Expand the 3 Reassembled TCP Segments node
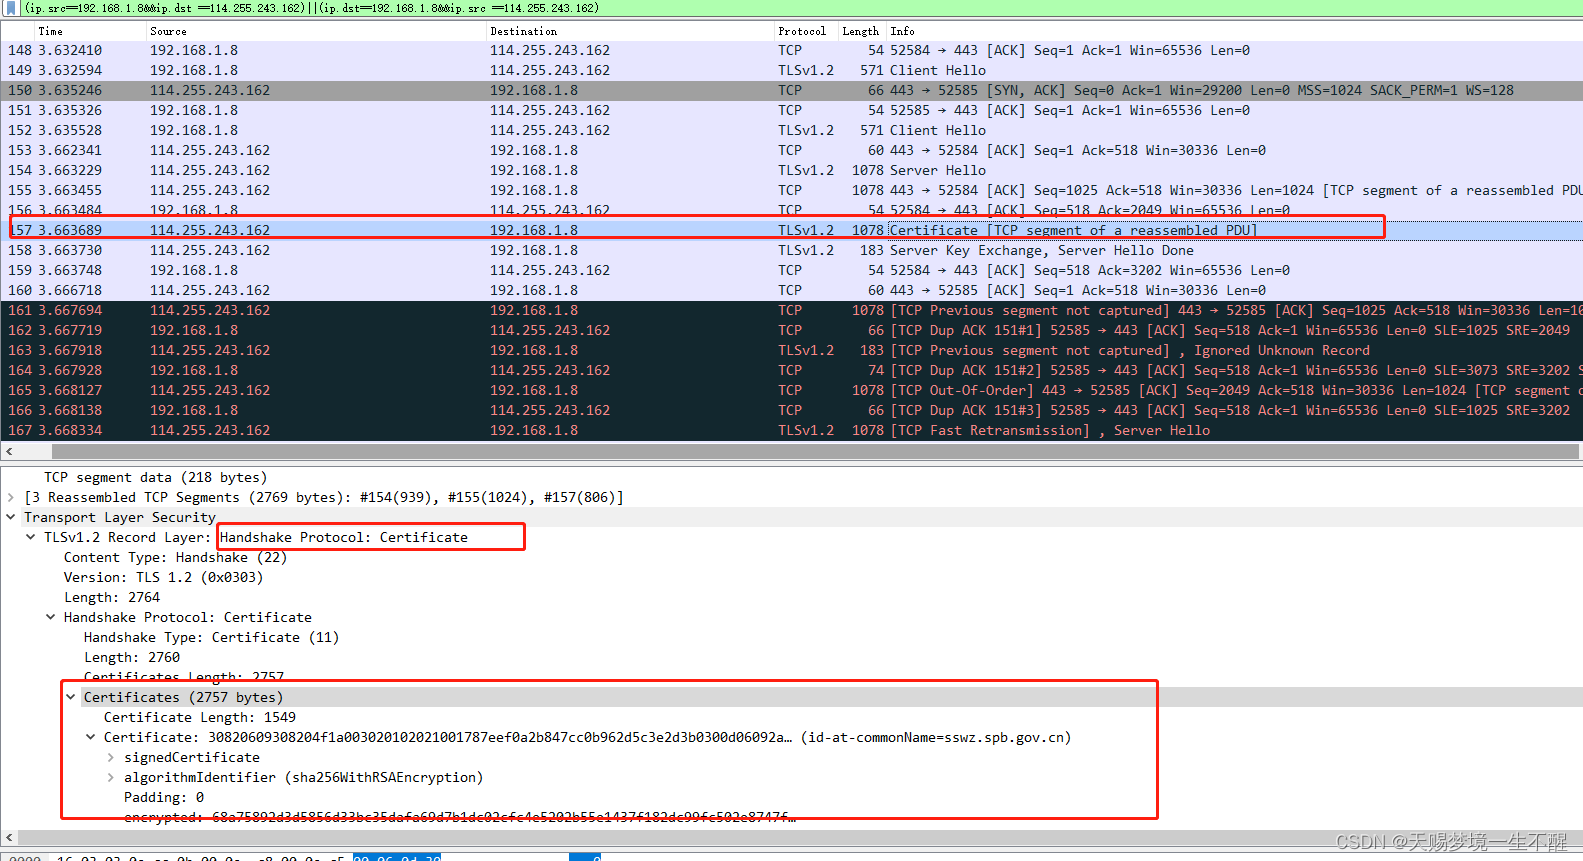Screen dimensions: 1583x861 [x=11, y=497]
